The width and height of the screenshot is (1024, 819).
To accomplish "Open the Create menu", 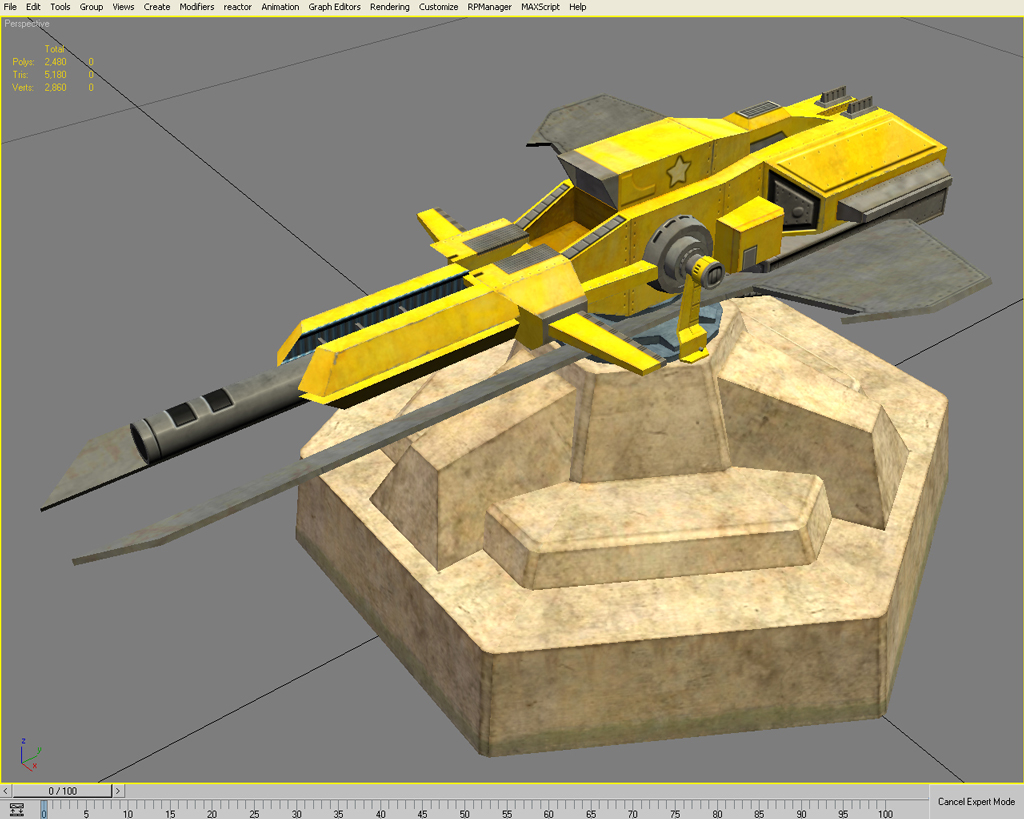I will pos(156,7).
